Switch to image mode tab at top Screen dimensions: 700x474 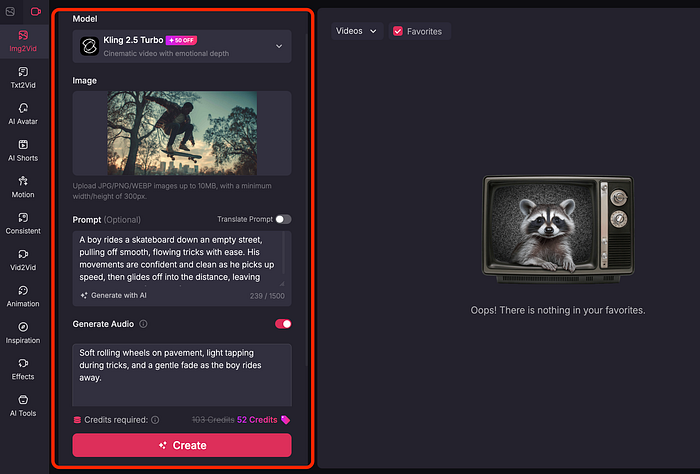coord(12,11)
